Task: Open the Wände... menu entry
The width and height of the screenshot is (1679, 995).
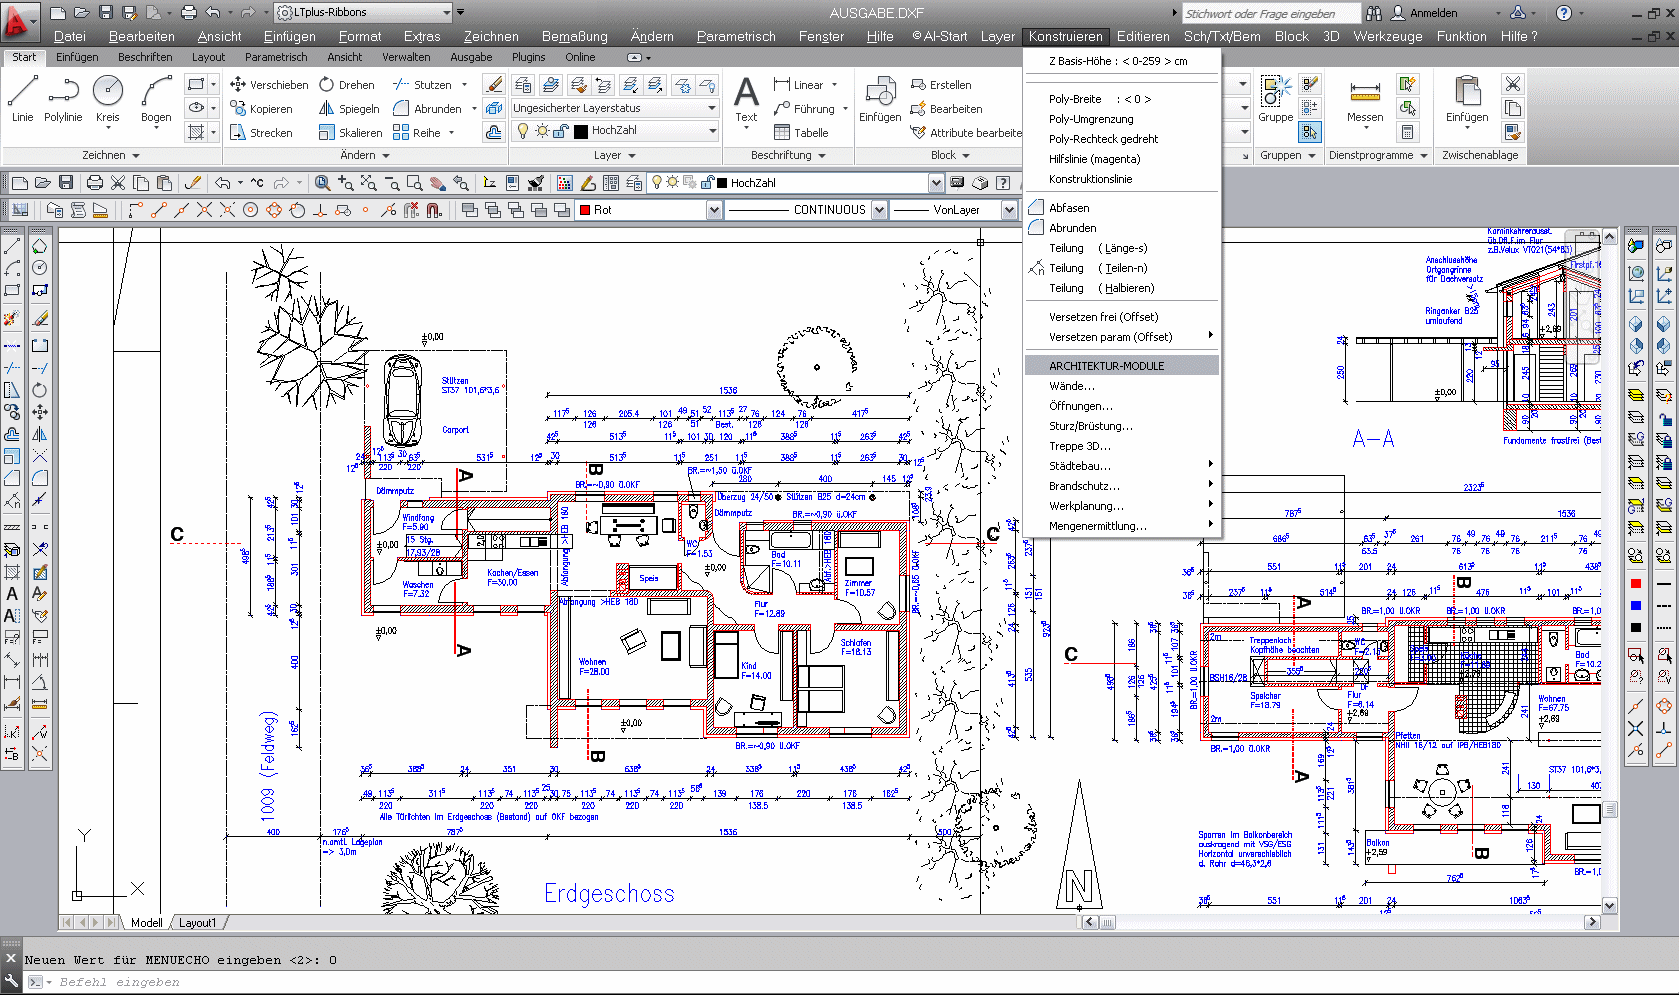Action: tap(1072, 386)
